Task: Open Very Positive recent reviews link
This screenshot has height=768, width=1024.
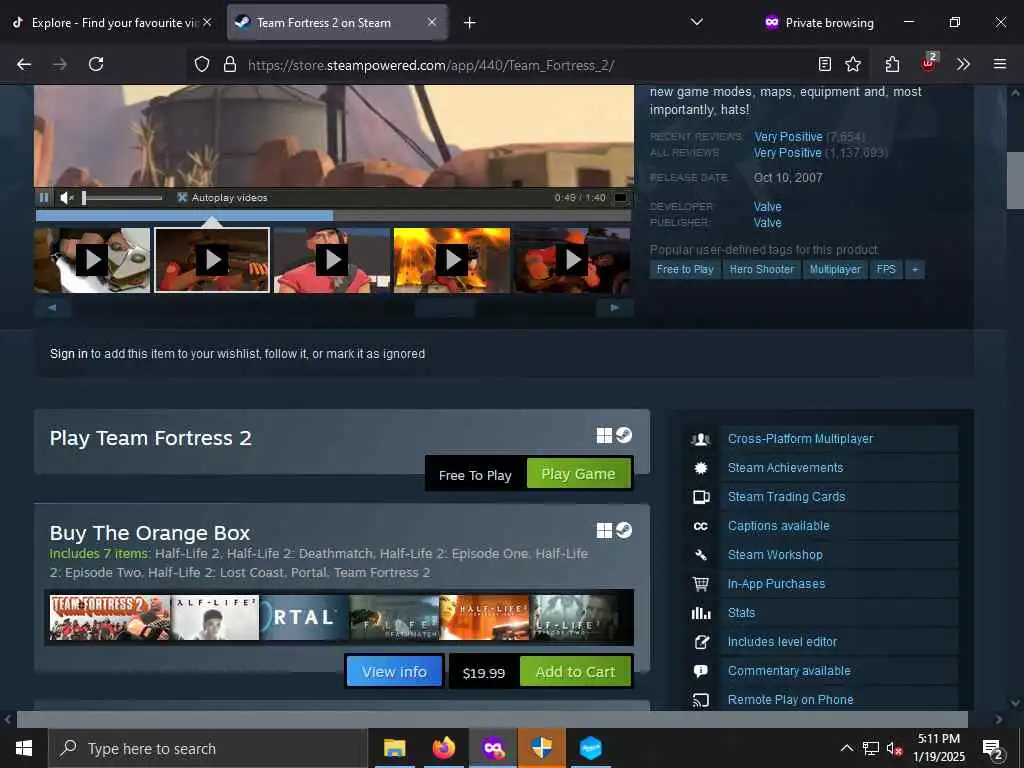Action: [x=788, y=136]
